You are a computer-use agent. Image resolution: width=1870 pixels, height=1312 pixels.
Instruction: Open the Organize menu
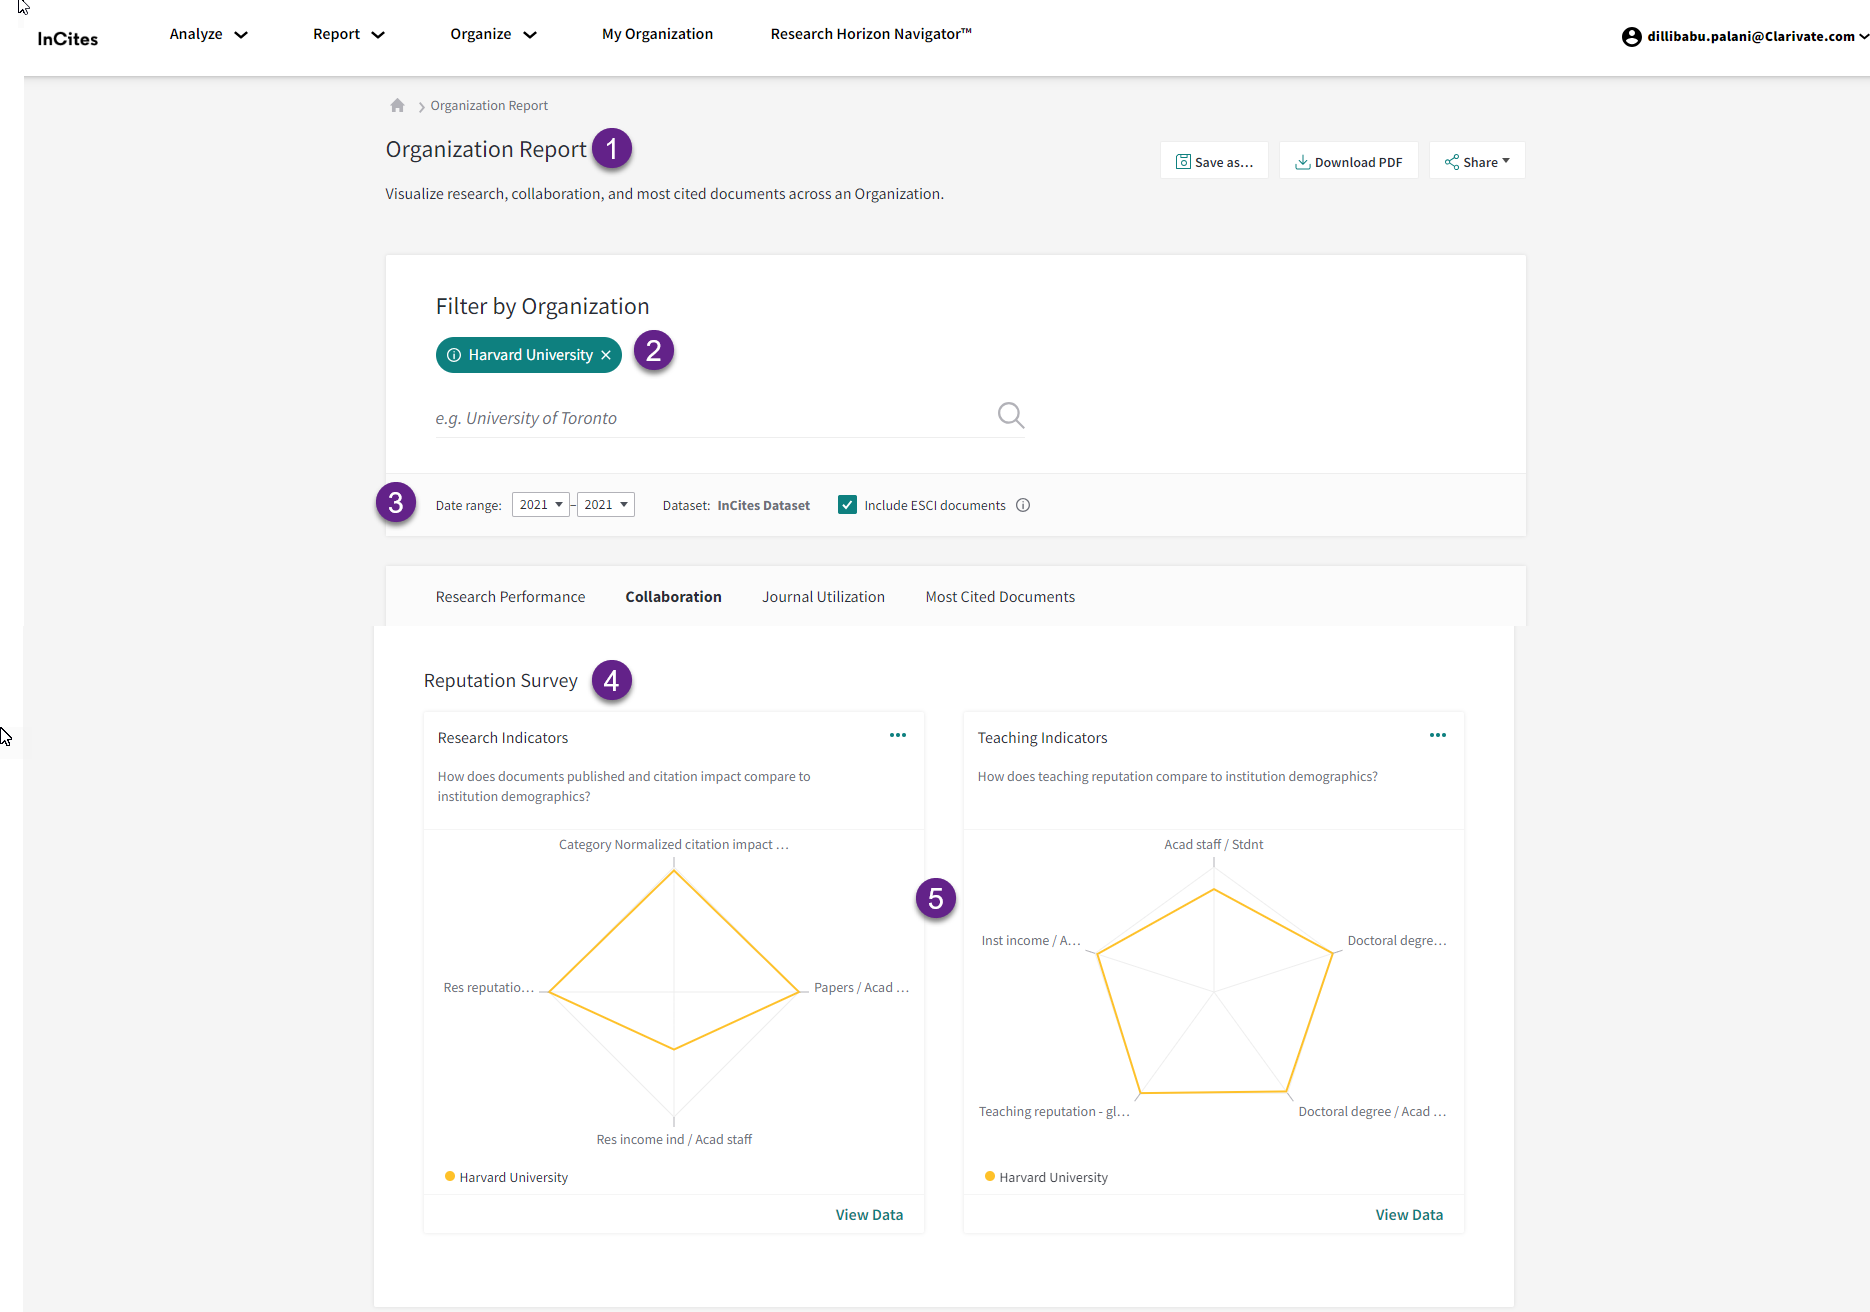pyautogui.click(x=493, y=34)
